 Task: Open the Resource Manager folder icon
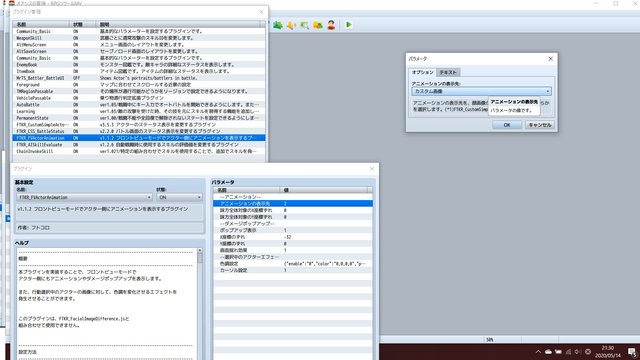pyautogui.click(x=318, y=25)
